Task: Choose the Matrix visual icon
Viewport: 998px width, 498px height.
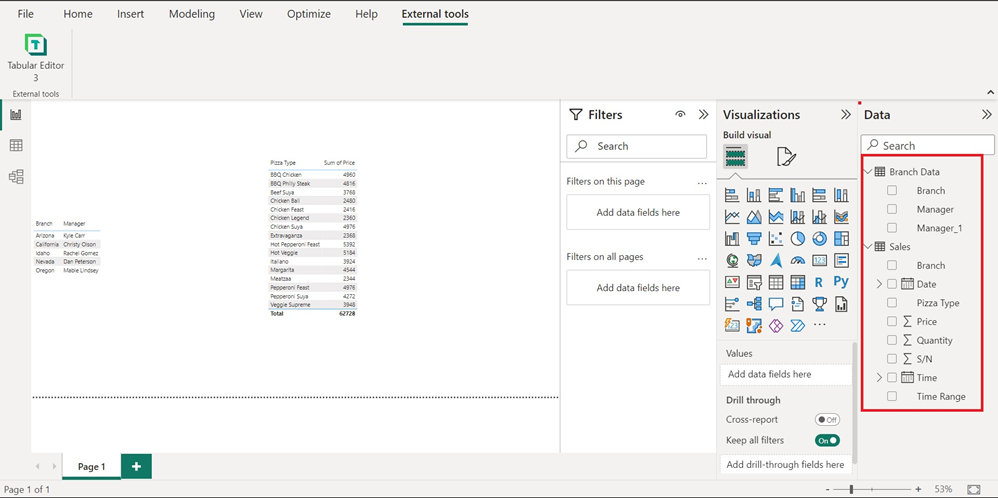Action: (798, 281)
